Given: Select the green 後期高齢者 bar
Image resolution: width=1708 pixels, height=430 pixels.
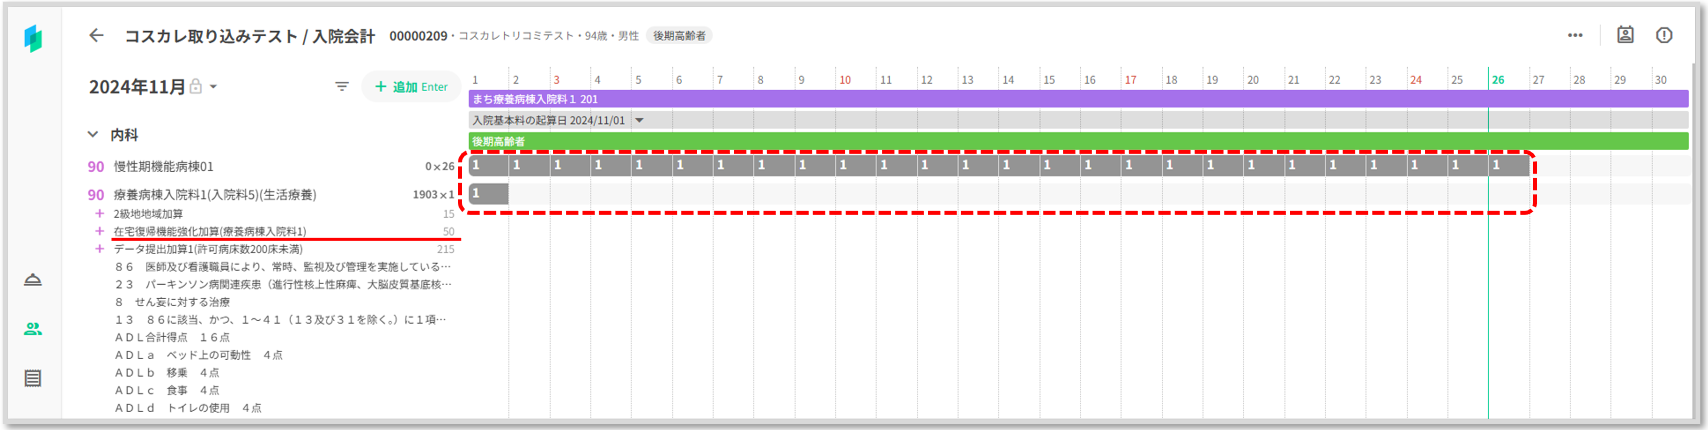Looking at the screenshot, I should (1078, 141).
